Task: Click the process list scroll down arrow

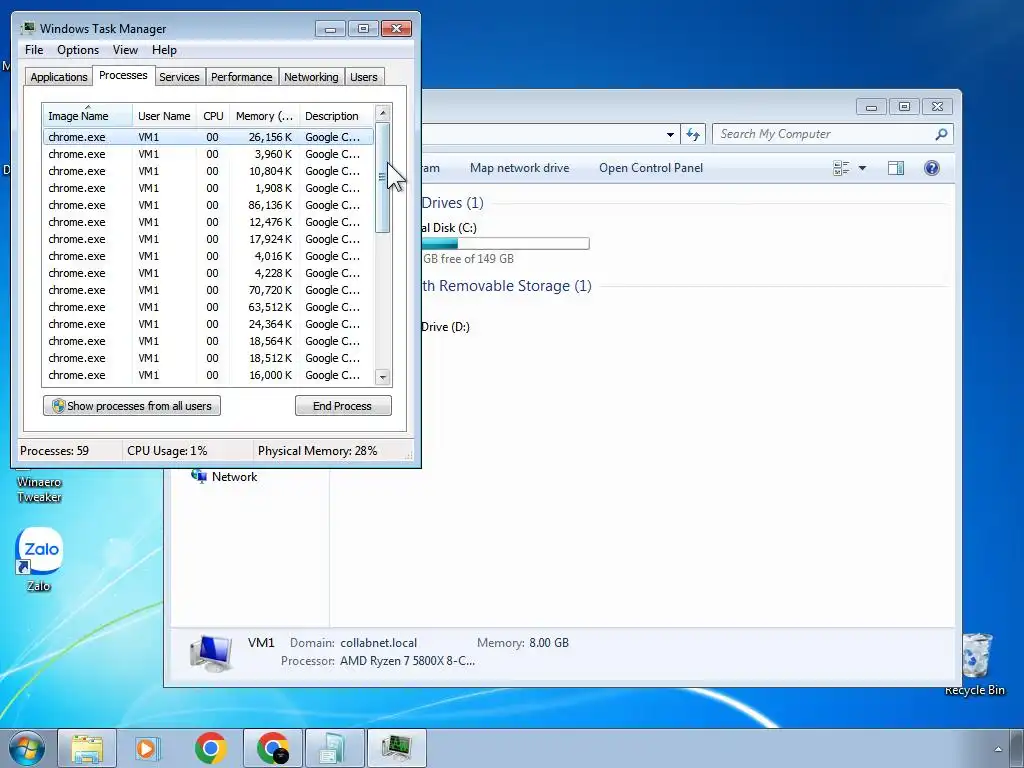Action: click(383, 377)
